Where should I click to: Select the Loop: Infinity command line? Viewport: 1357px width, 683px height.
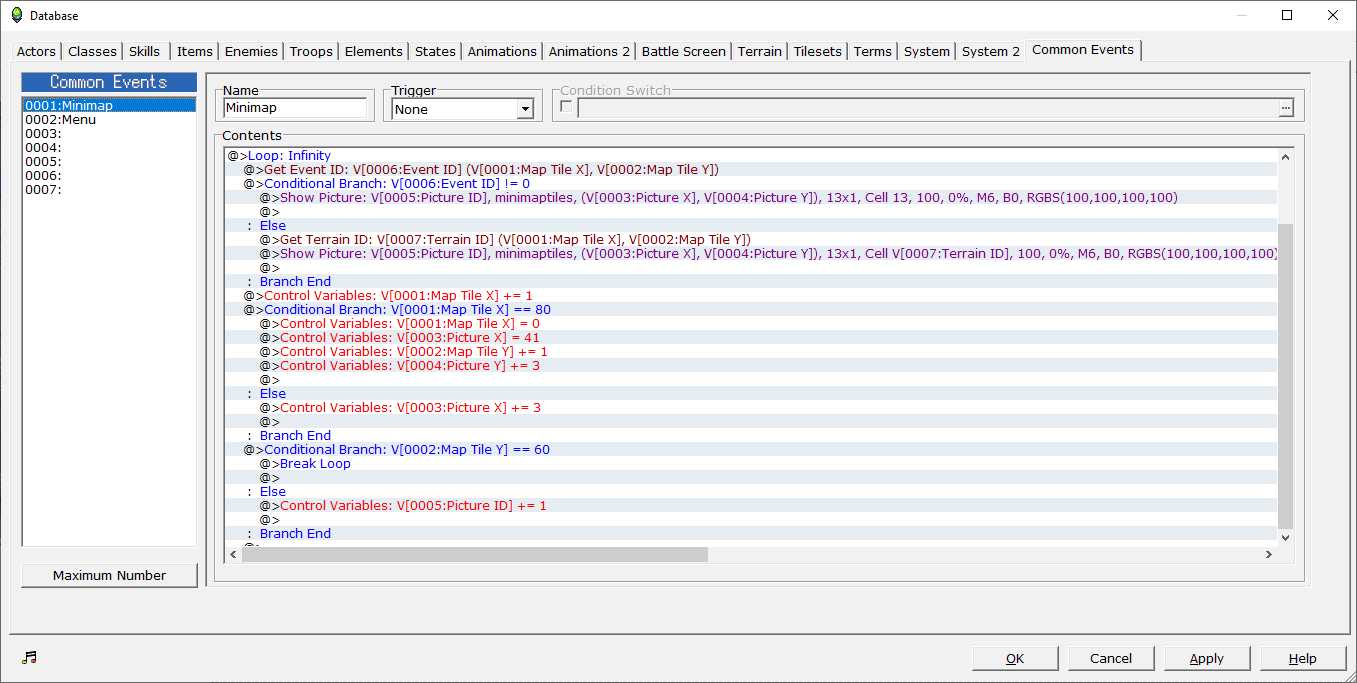click(751, 155)
